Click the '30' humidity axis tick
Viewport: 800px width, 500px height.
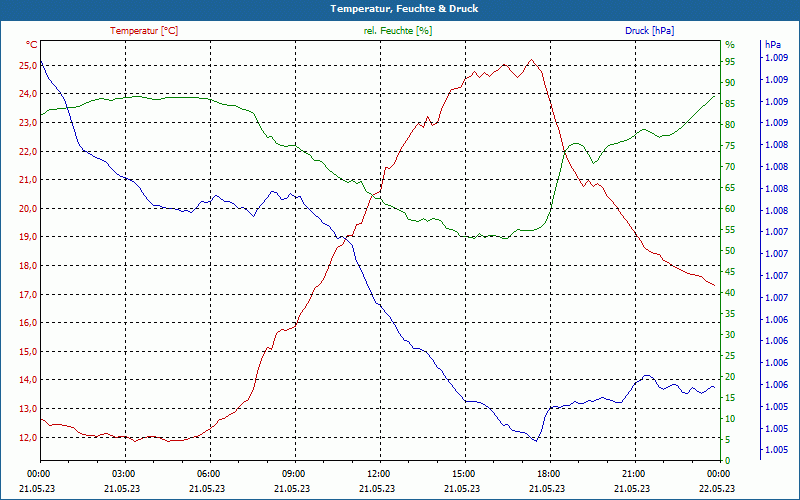[x=730, y=335]
